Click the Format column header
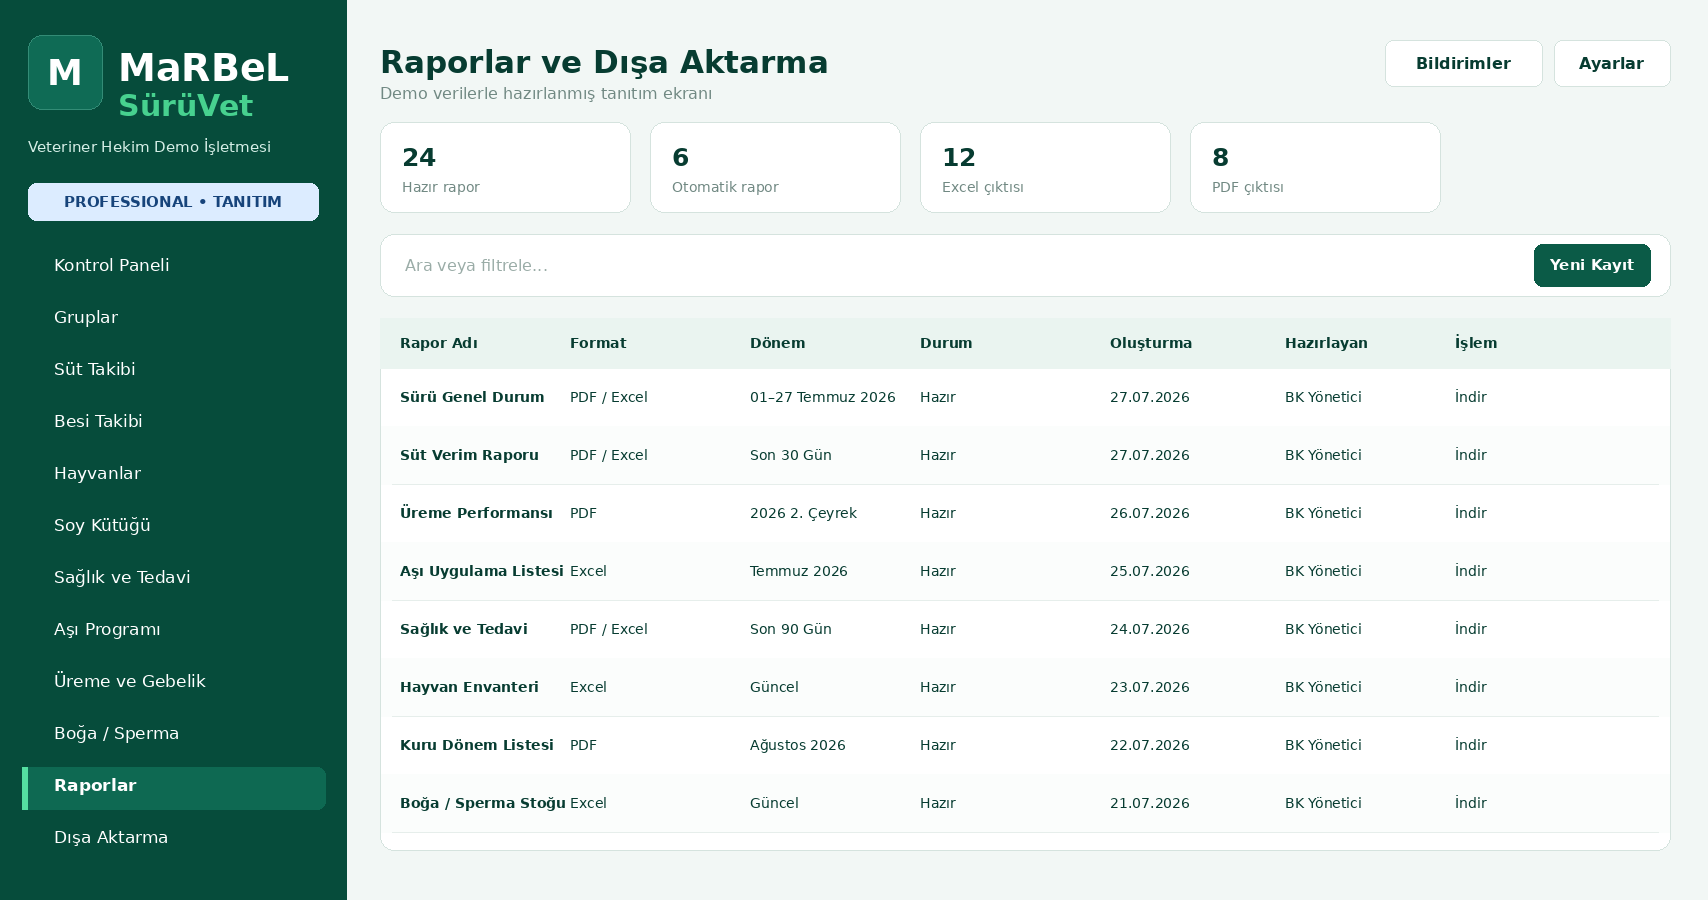This screenshot has width=1708, height=900. pos(598,343)
